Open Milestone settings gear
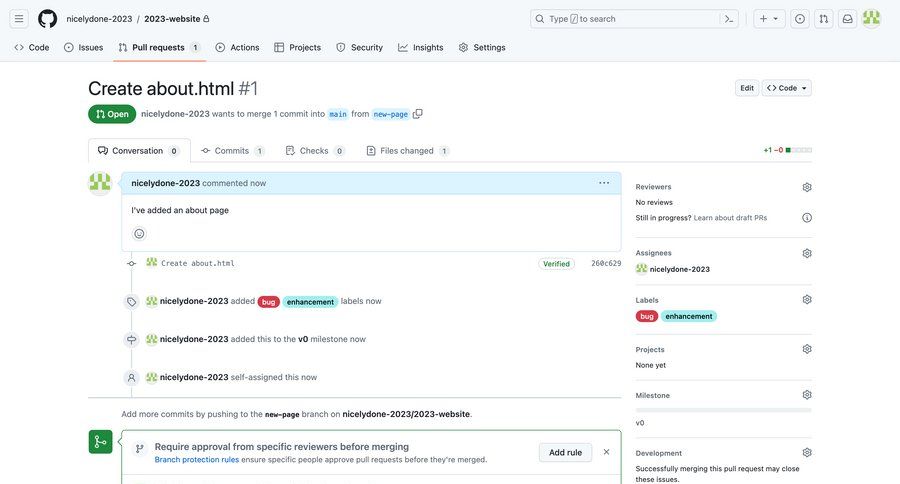Viewport: 900px width, 484px height. (807, 395)
